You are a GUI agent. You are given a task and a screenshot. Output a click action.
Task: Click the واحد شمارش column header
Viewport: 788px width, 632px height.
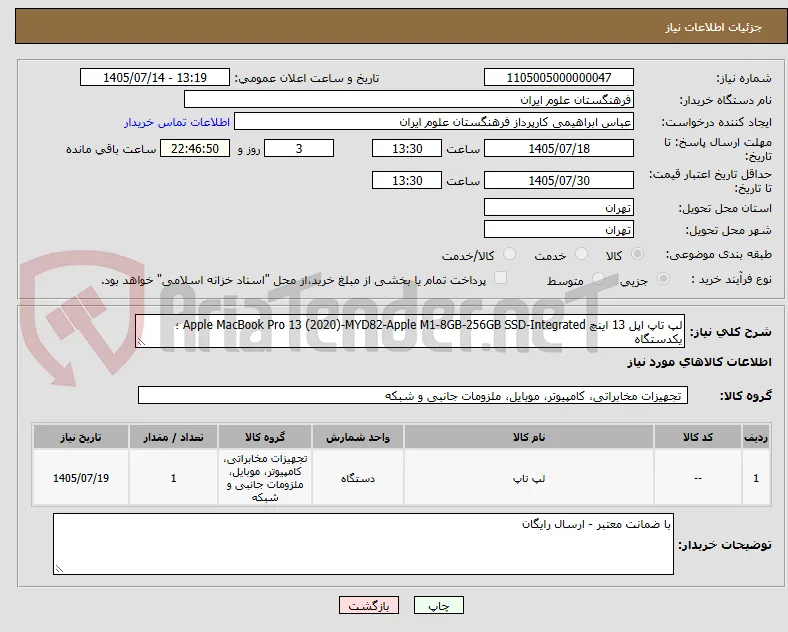[x=358, y=437]
